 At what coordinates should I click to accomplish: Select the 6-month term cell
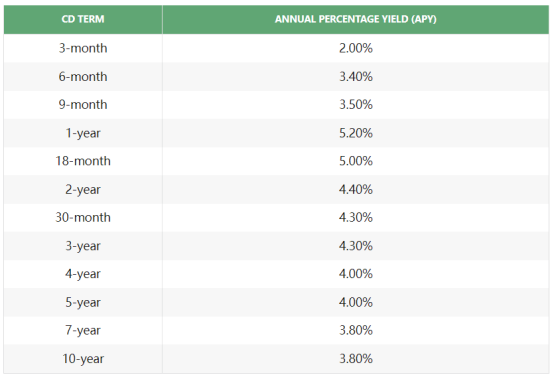point(83,76)
